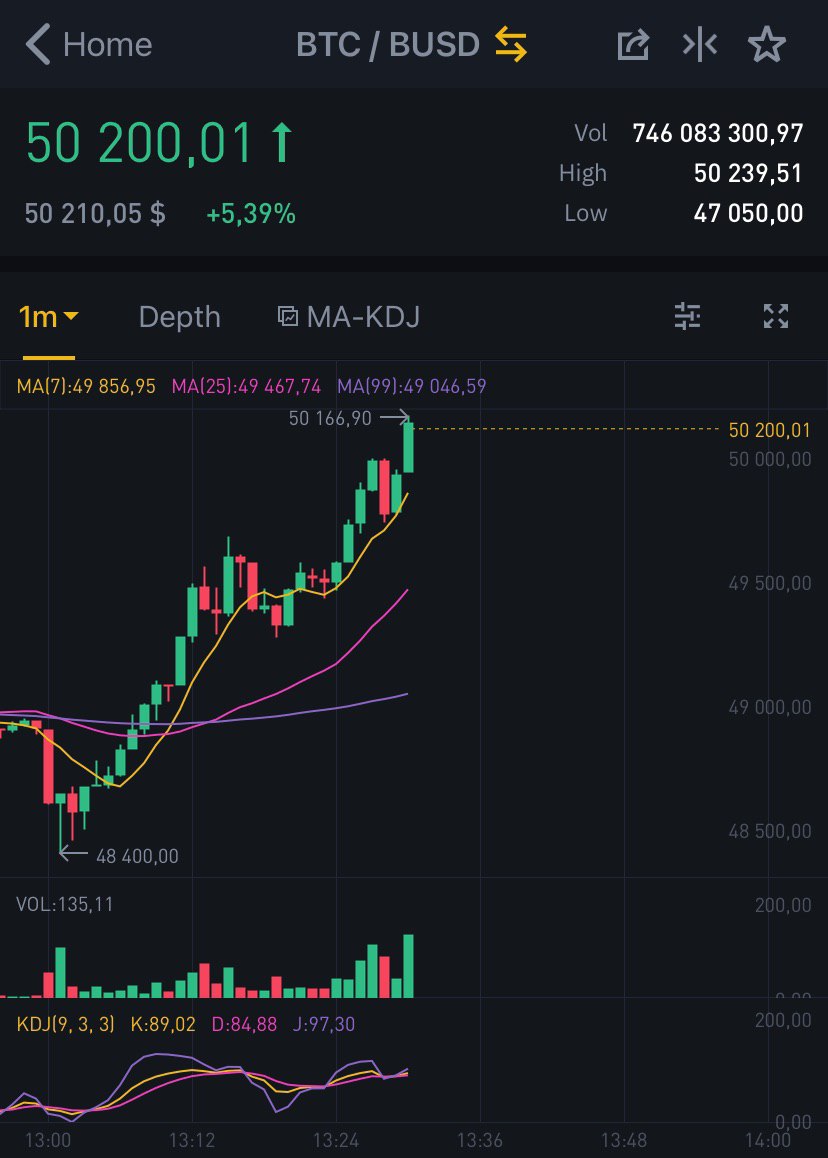
Task: Tap the MA(25):49 467,74 label
Action: [x=247, y=386]
